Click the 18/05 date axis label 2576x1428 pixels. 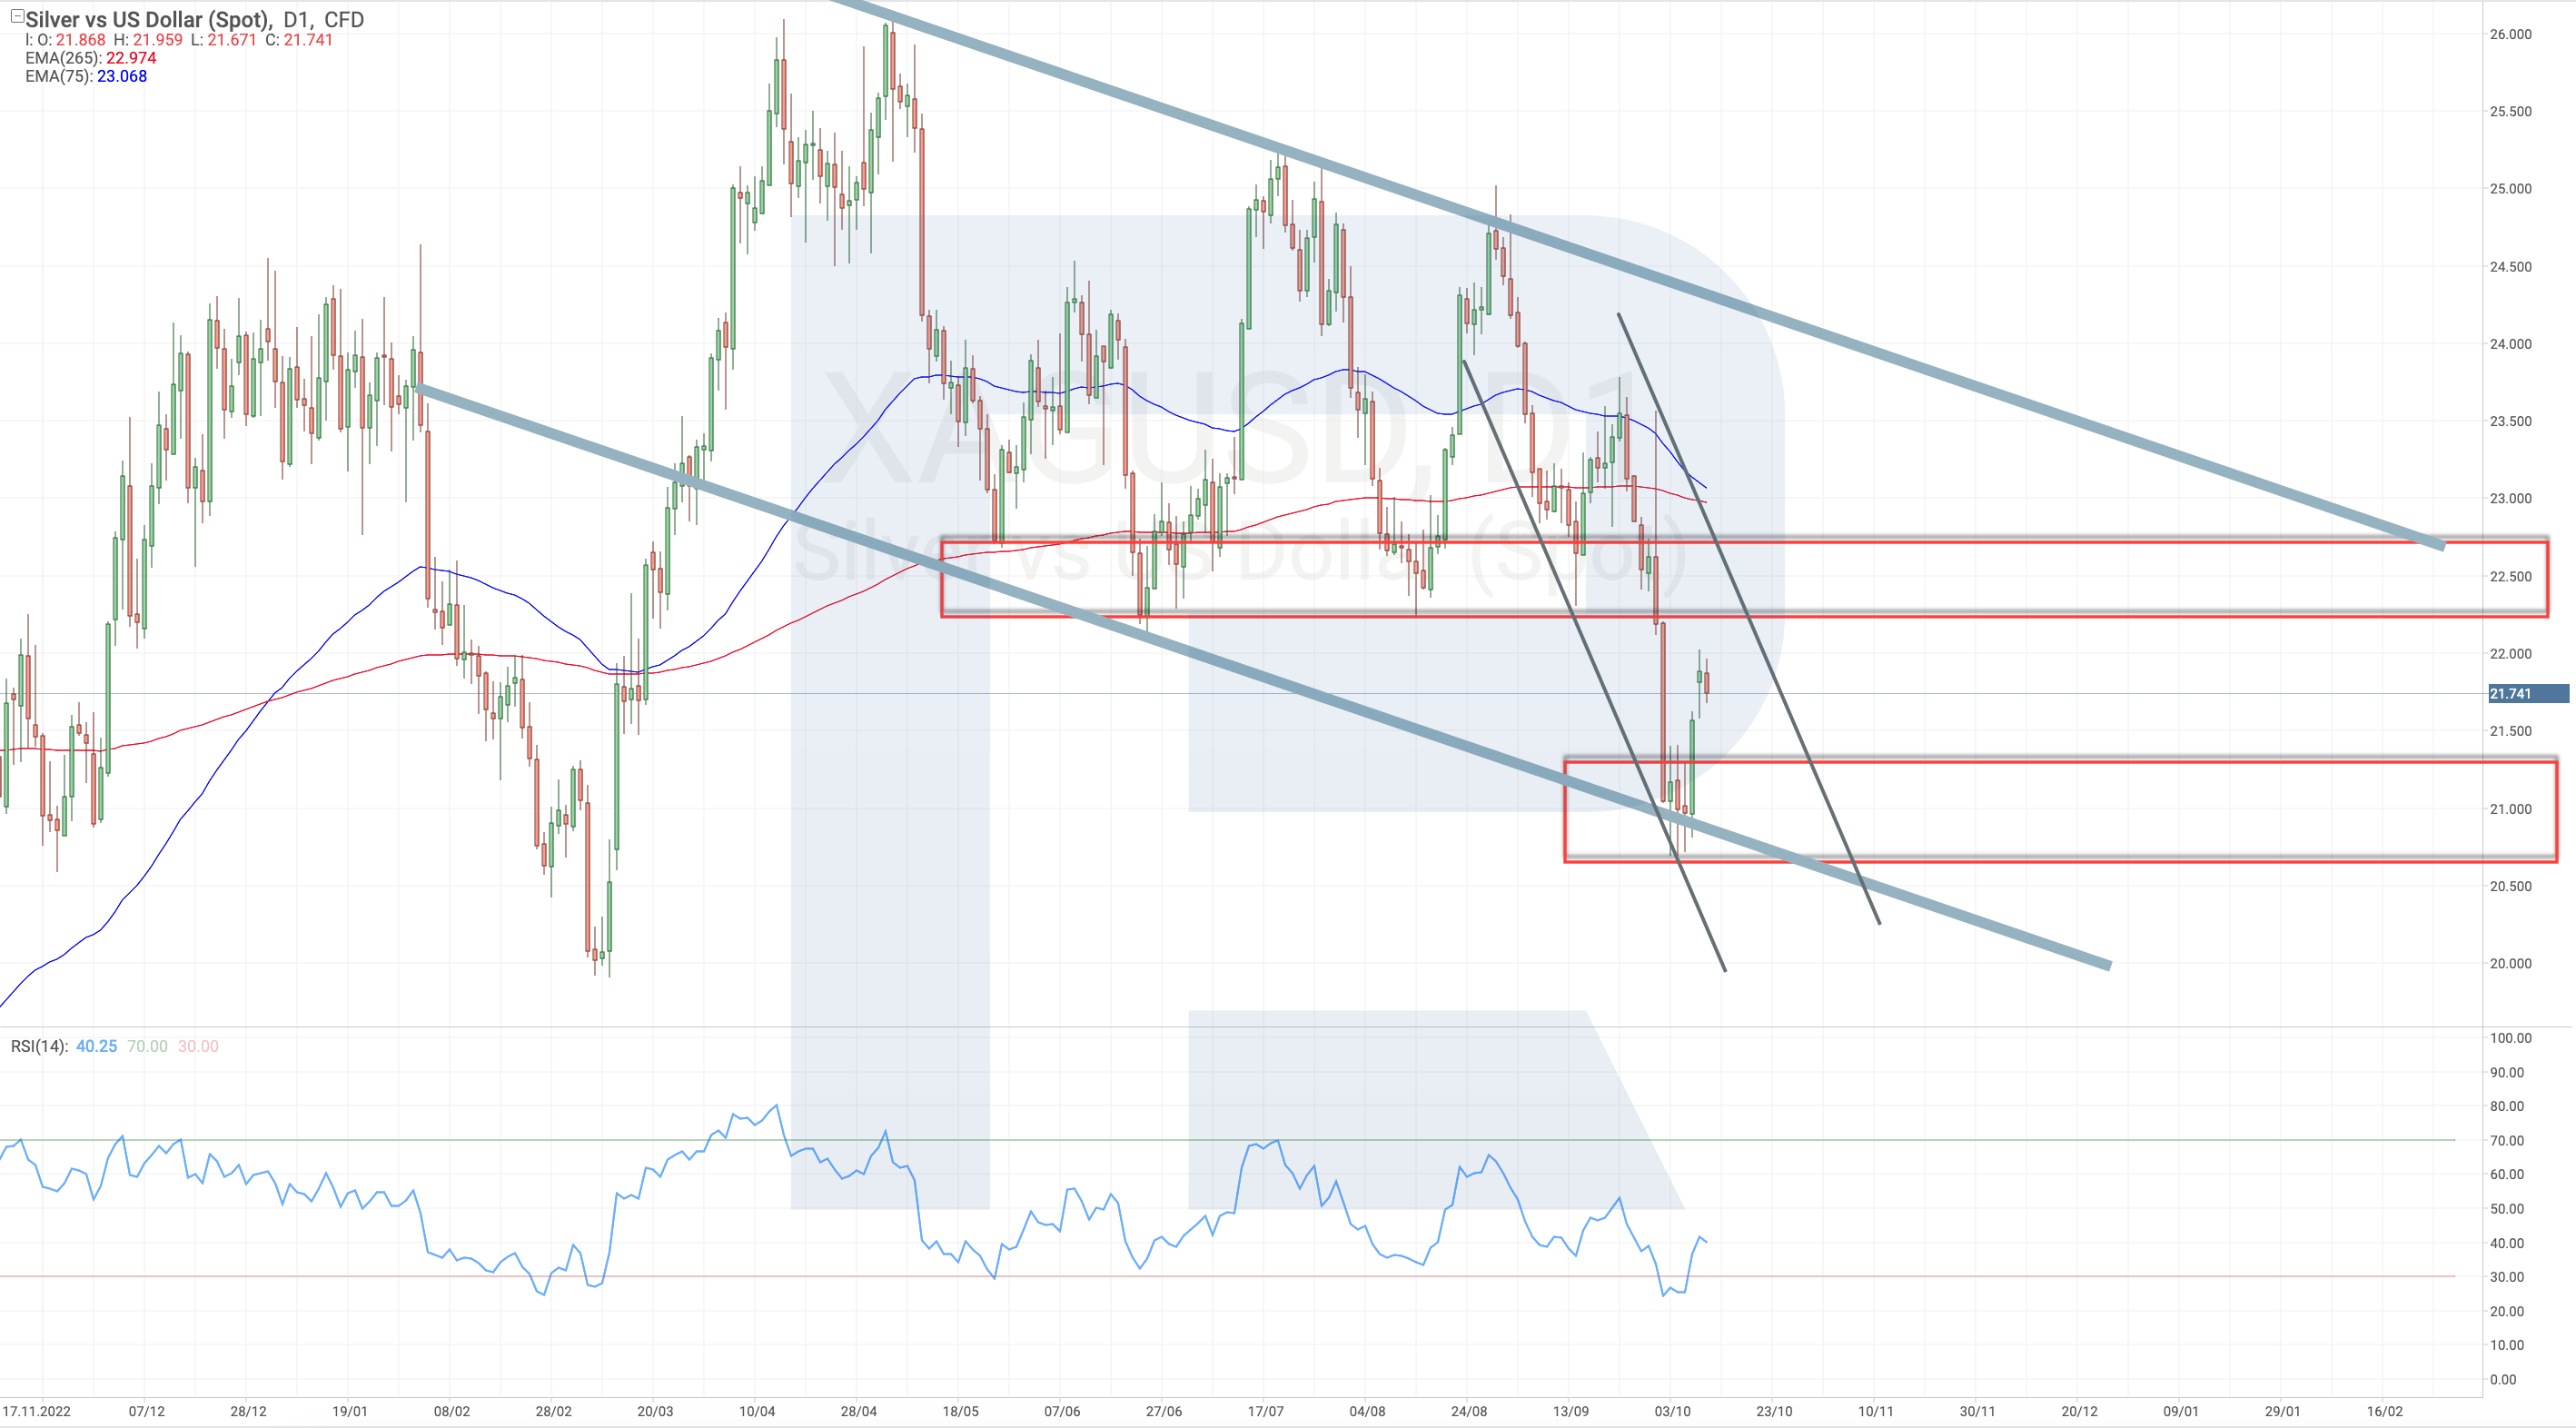click(961, 1412)
